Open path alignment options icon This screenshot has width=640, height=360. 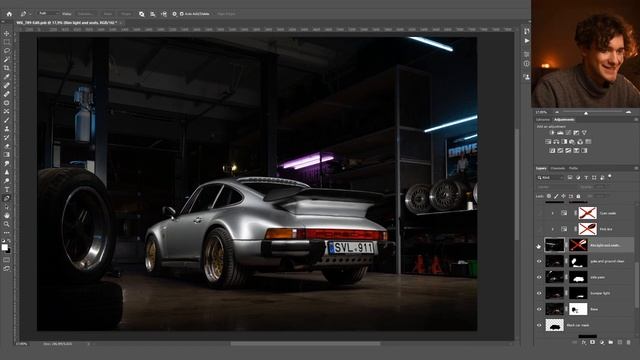click(153, 14)
